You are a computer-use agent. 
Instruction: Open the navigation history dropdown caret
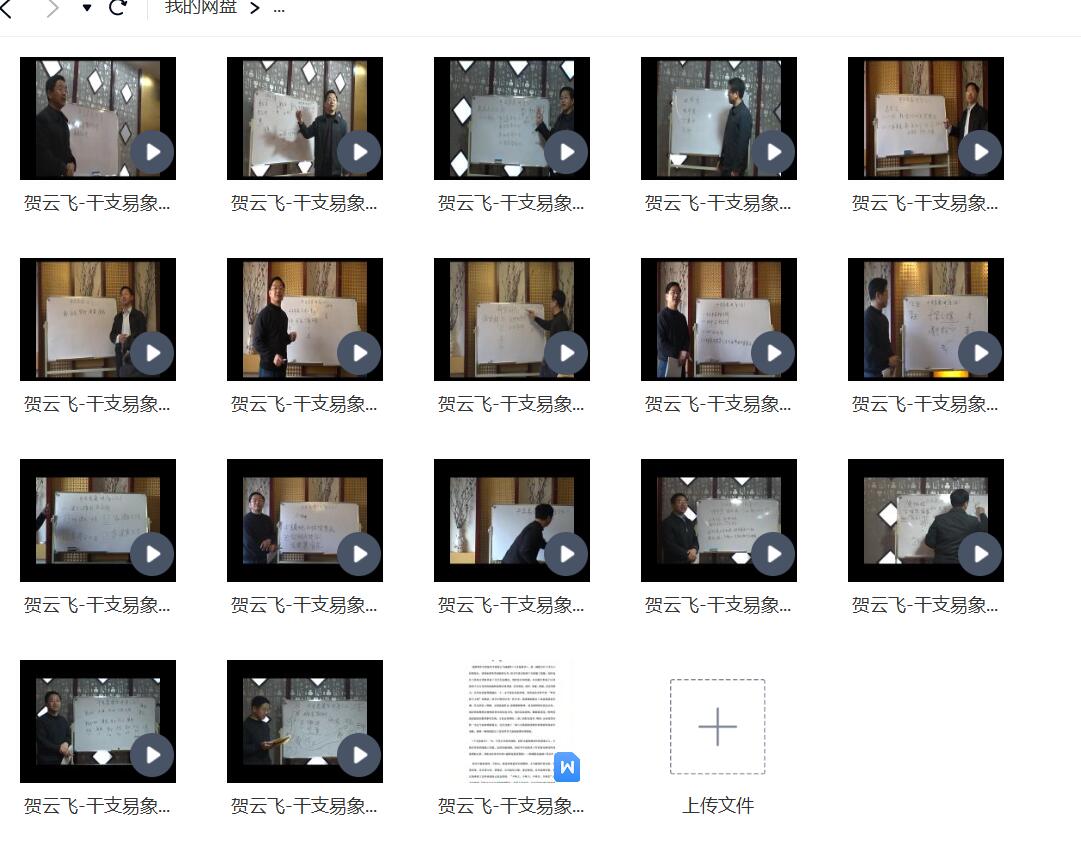[x=87, y=8]
